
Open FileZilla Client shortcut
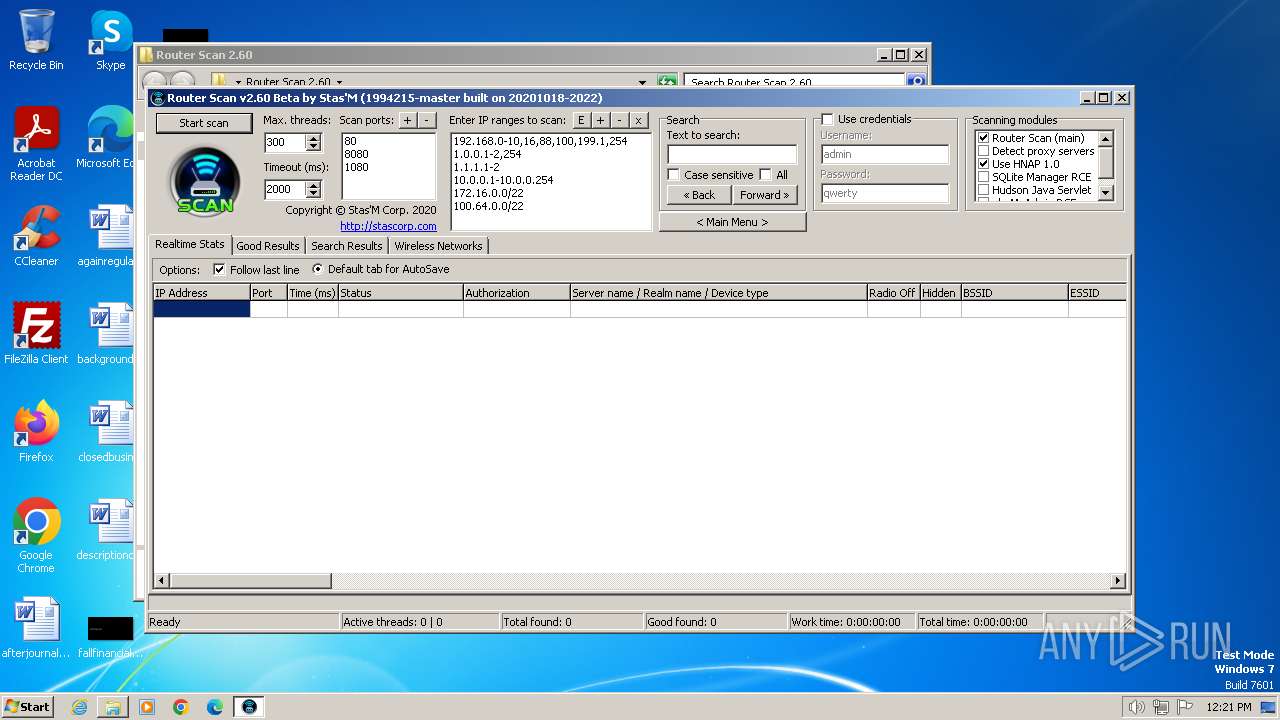pos(36,334)
